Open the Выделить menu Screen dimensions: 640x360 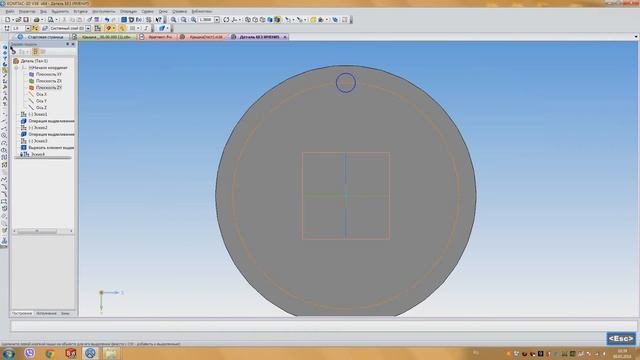(x=60, y=11)
